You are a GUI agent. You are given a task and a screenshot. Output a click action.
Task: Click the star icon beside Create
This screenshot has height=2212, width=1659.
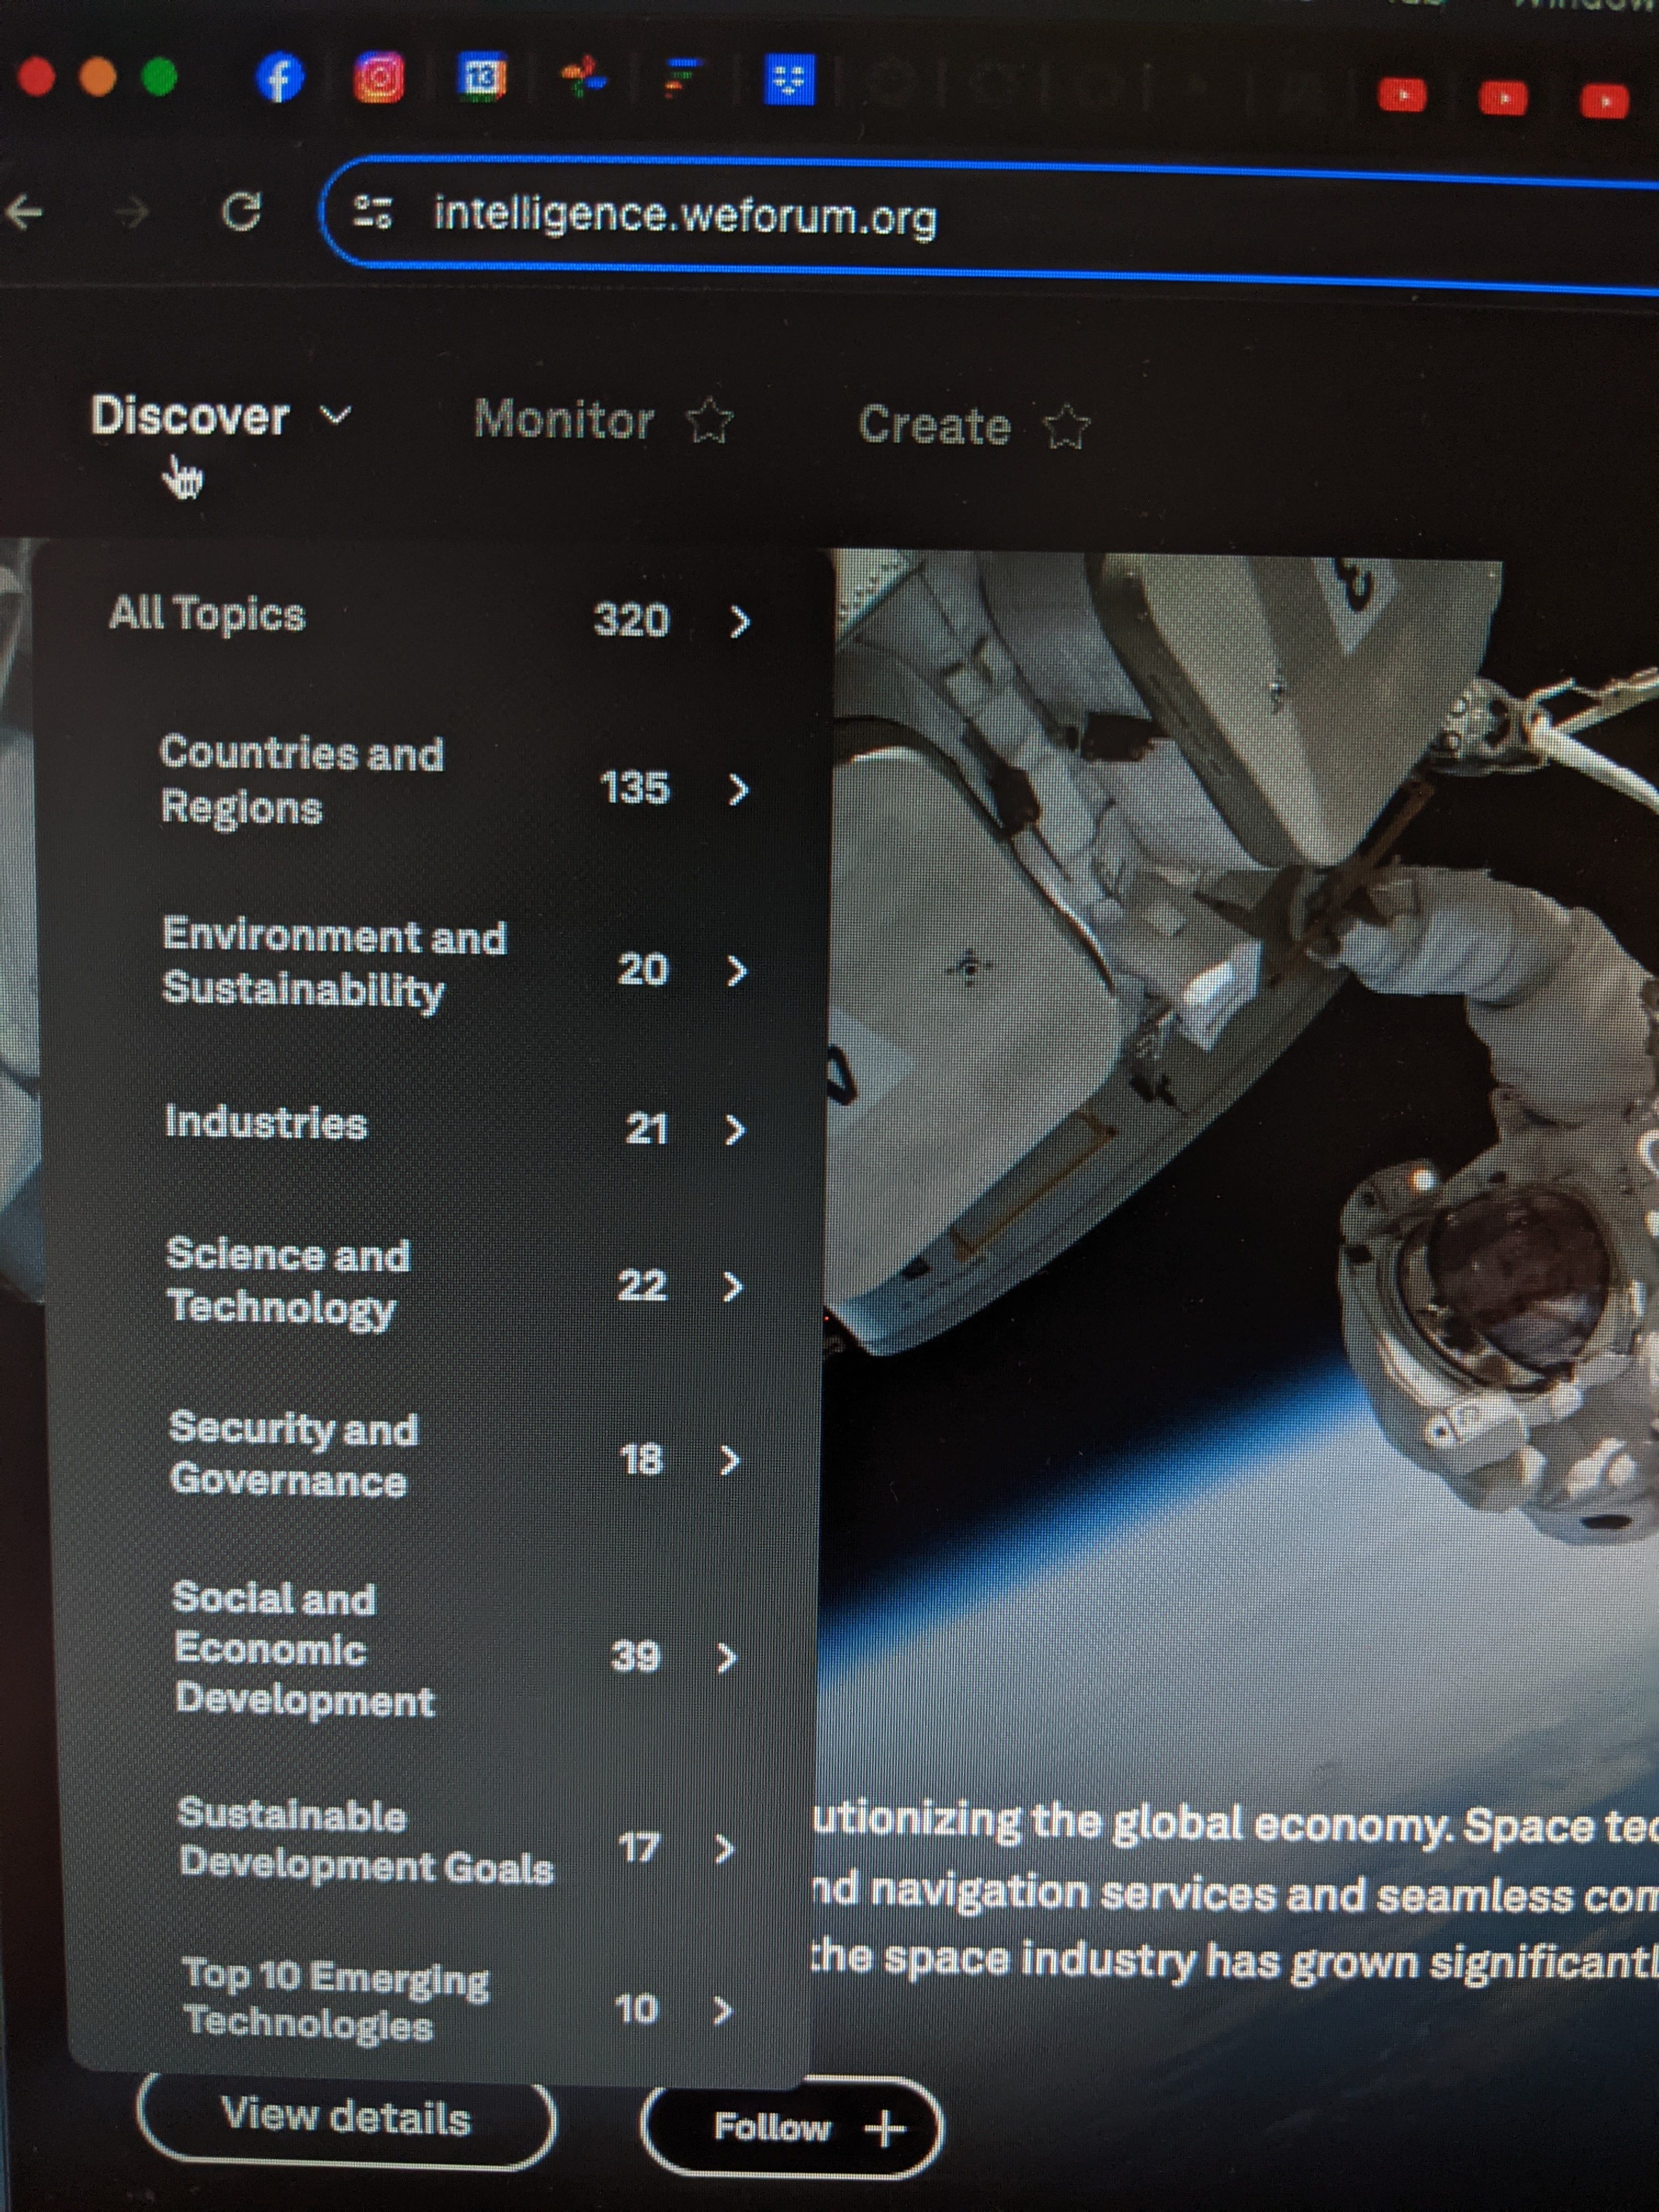point(1066,428)
